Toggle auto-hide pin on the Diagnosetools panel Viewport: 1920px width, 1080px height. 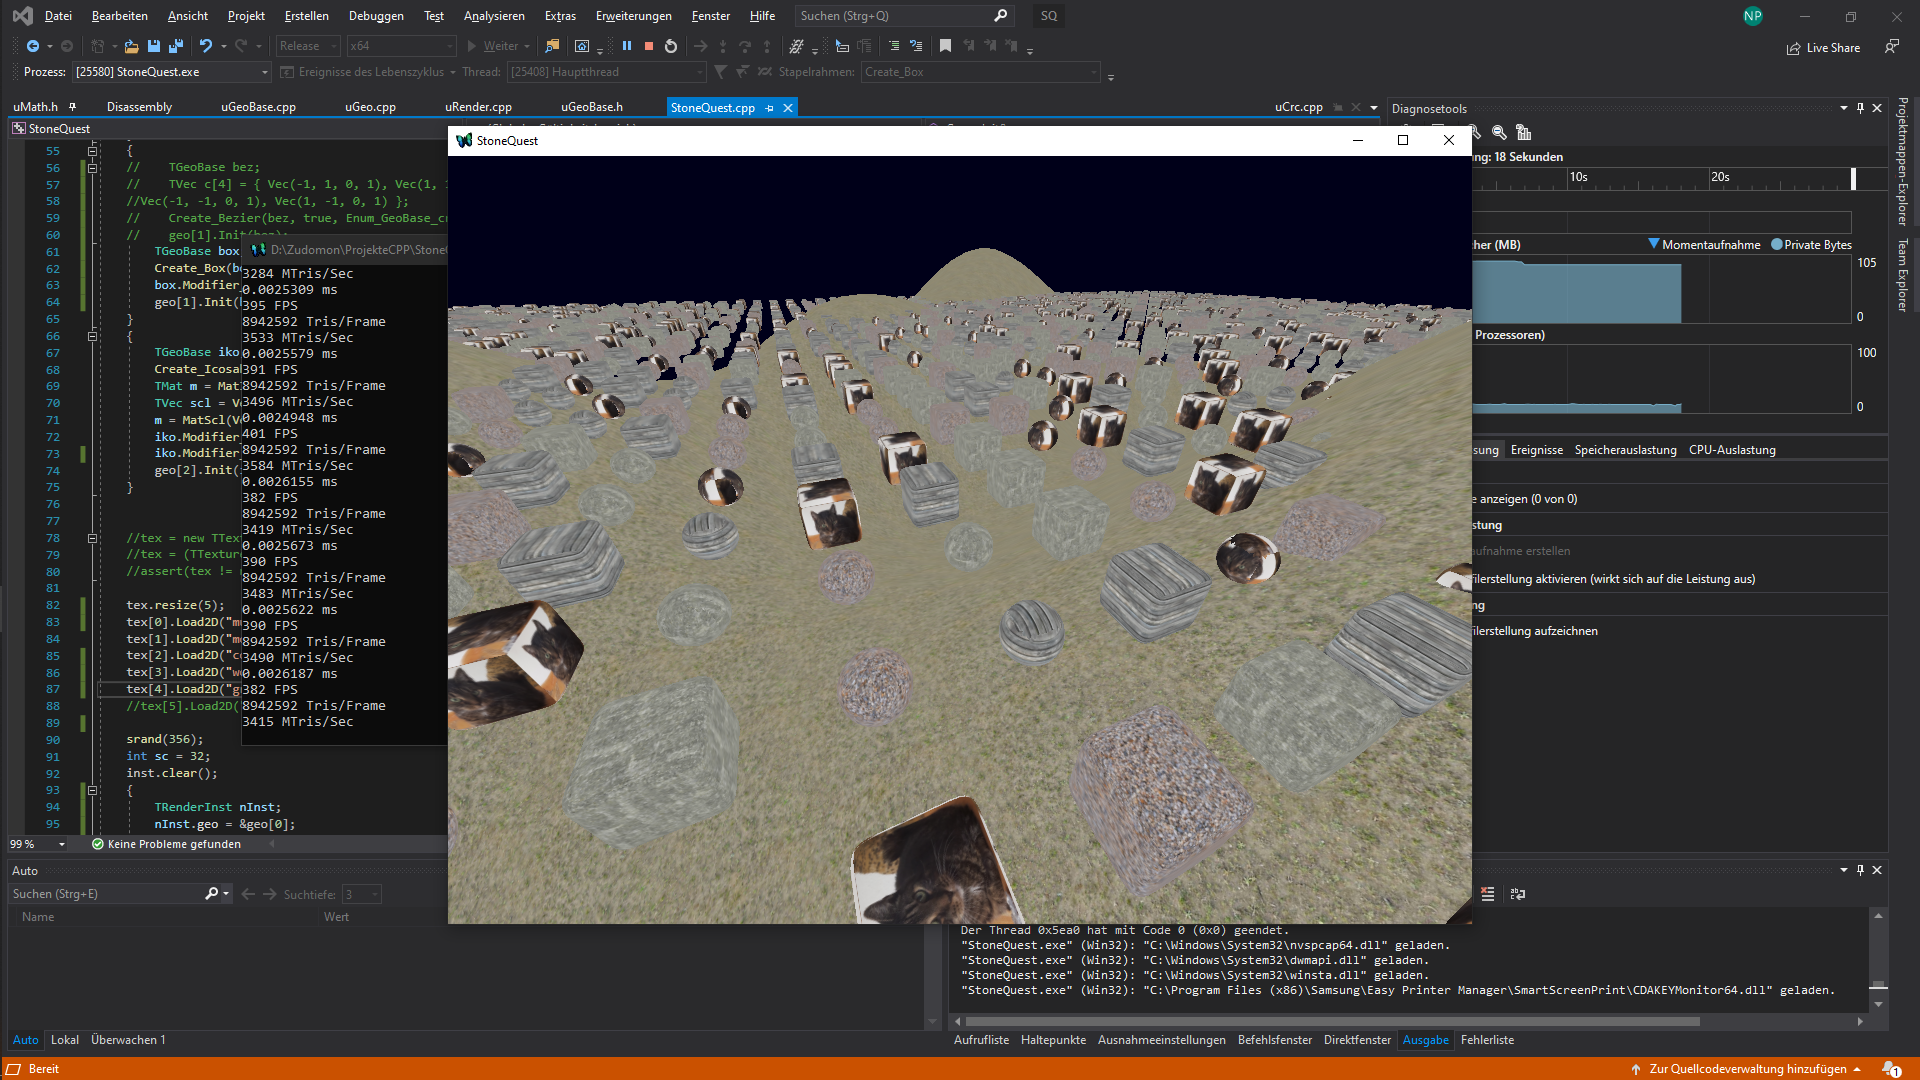coord(1860,108)
